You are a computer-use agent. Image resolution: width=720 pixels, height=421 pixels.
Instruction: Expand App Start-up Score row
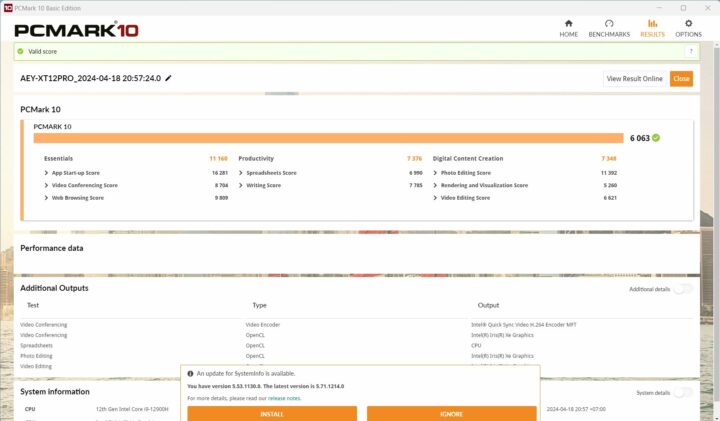(47, 173)
